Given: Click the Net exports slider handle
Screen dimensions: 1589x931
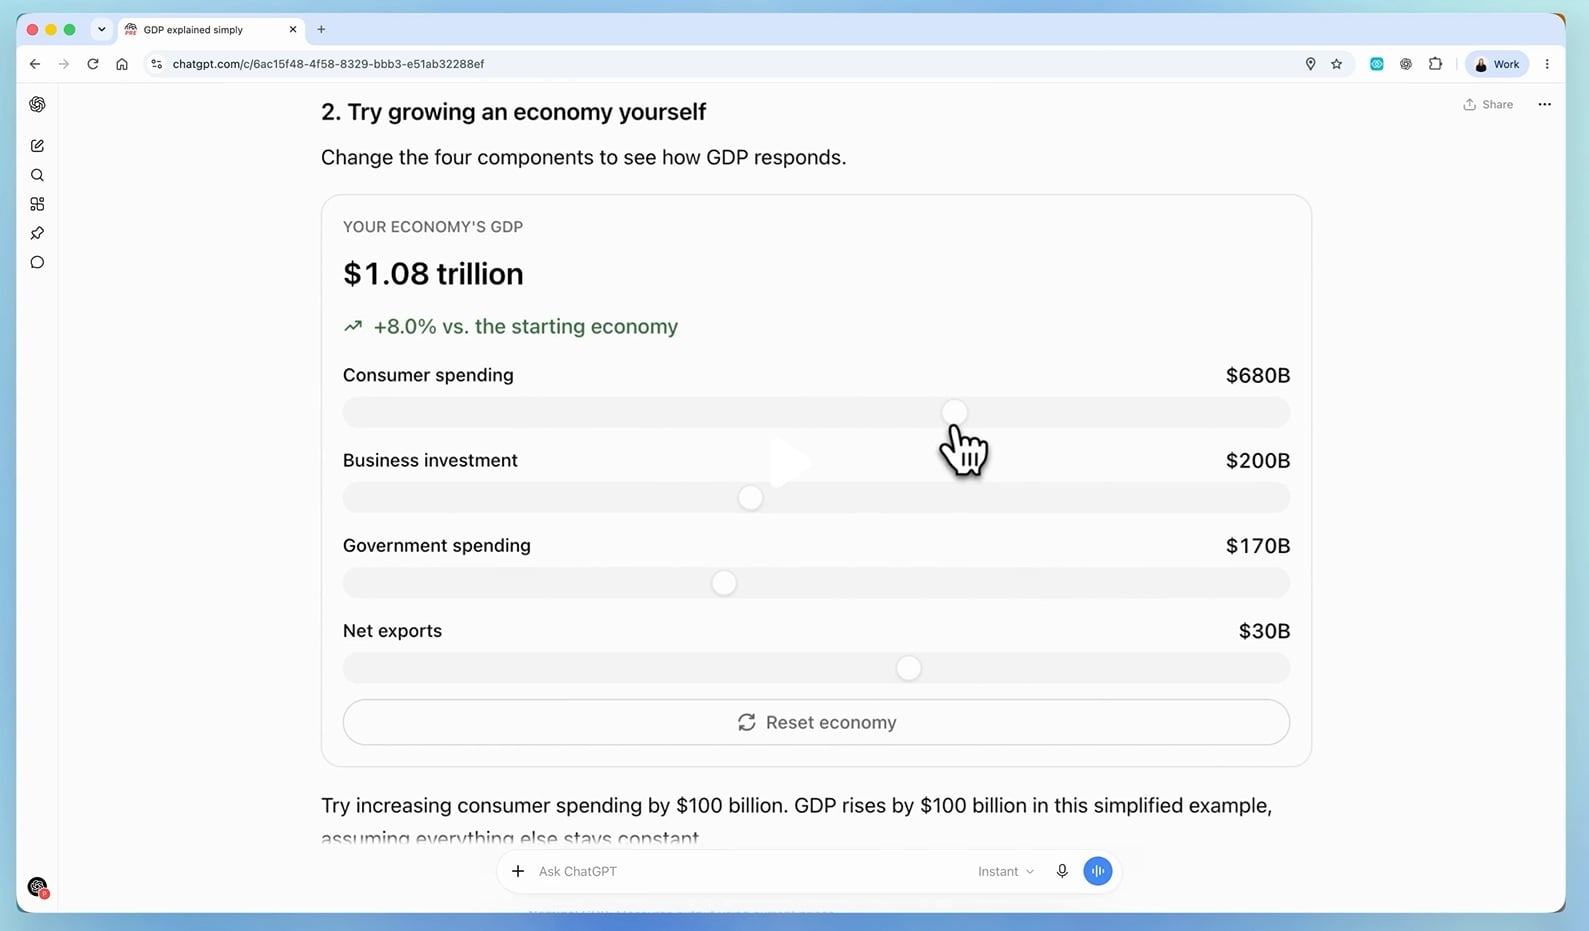Looking at the screenshot, I should pos(908,668).
